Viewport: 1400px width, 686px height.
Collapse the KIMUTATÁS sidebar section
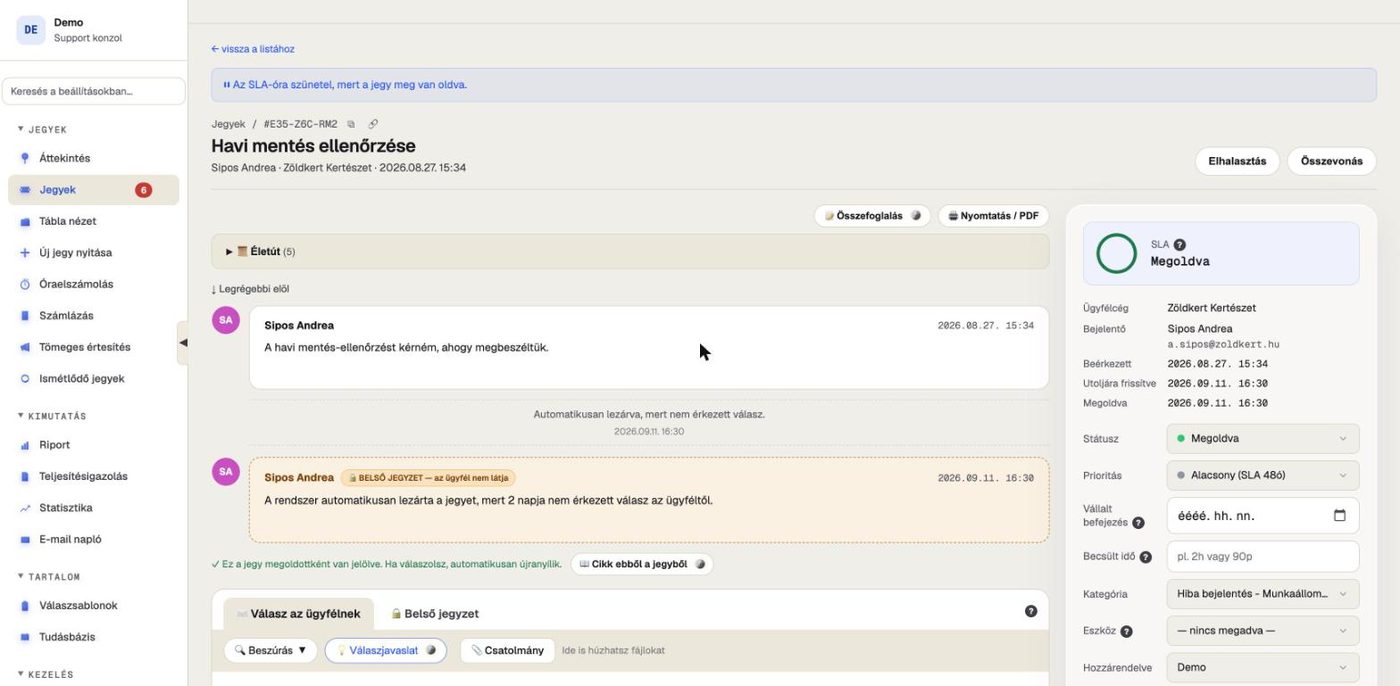[x=52, y=416]
